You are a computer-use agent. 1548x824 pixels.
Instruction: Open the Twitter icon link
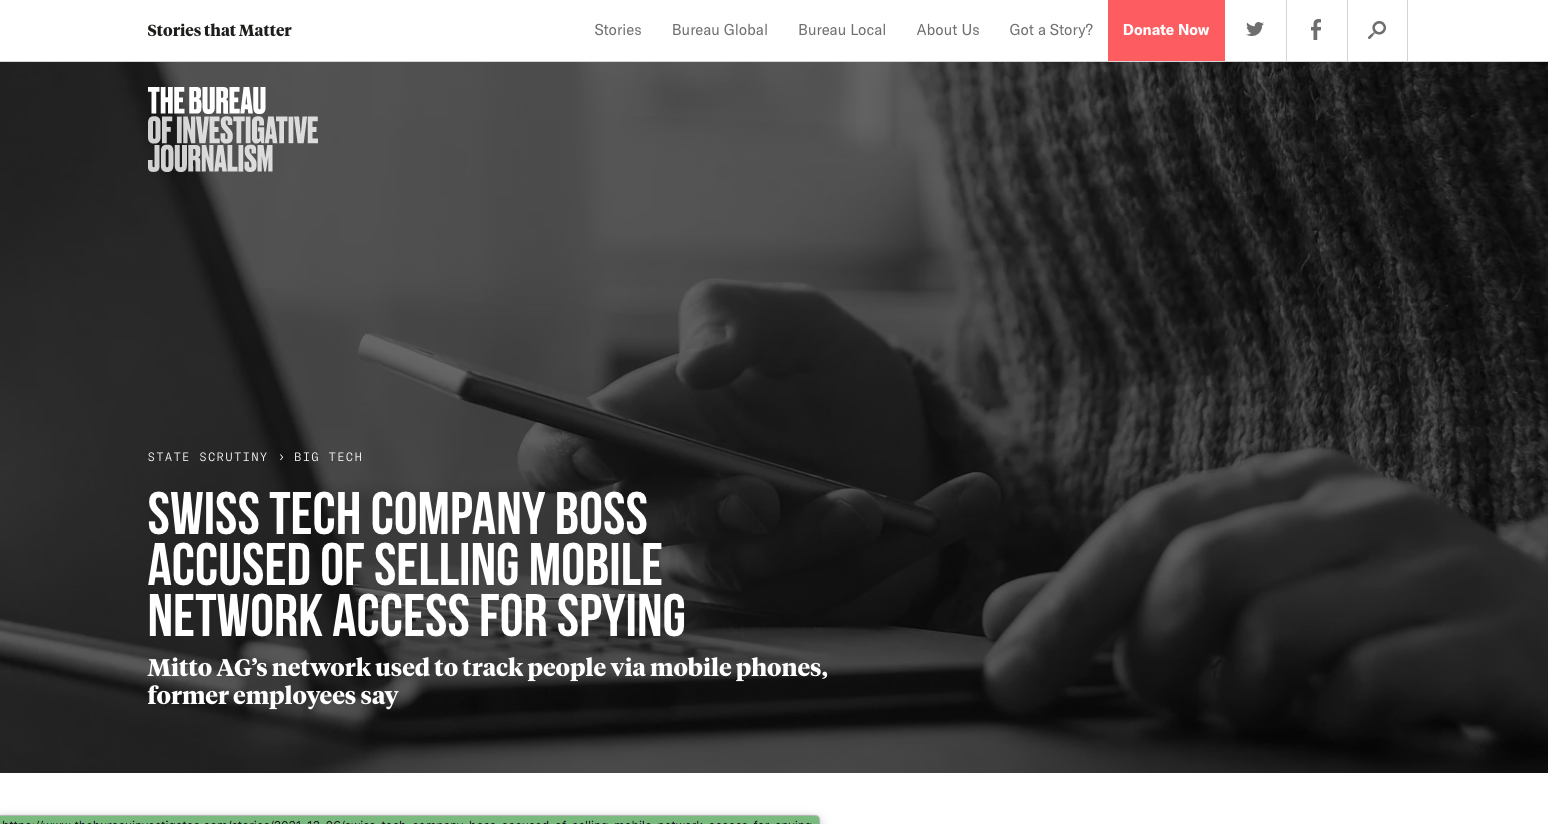(x=1255, y=30)
